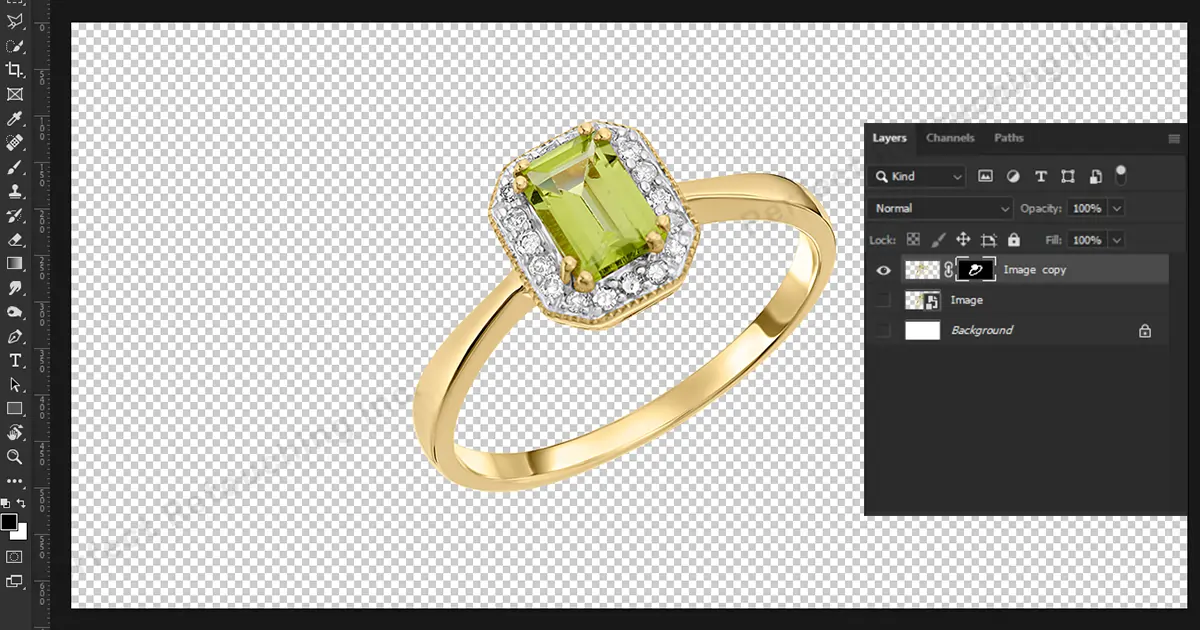
Task: Open the Layers panel menu
Action: coord(1172,139)
